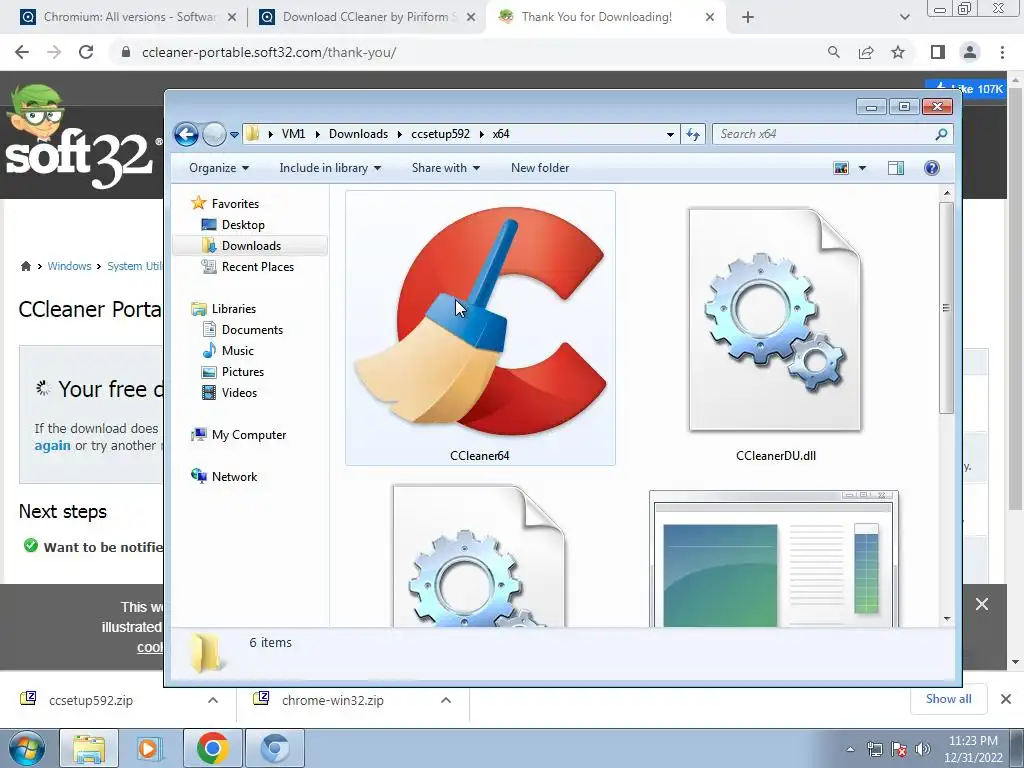Refresh the x64 folder view
Screen dimensions: 1024x768
click(x=693, y=135)
